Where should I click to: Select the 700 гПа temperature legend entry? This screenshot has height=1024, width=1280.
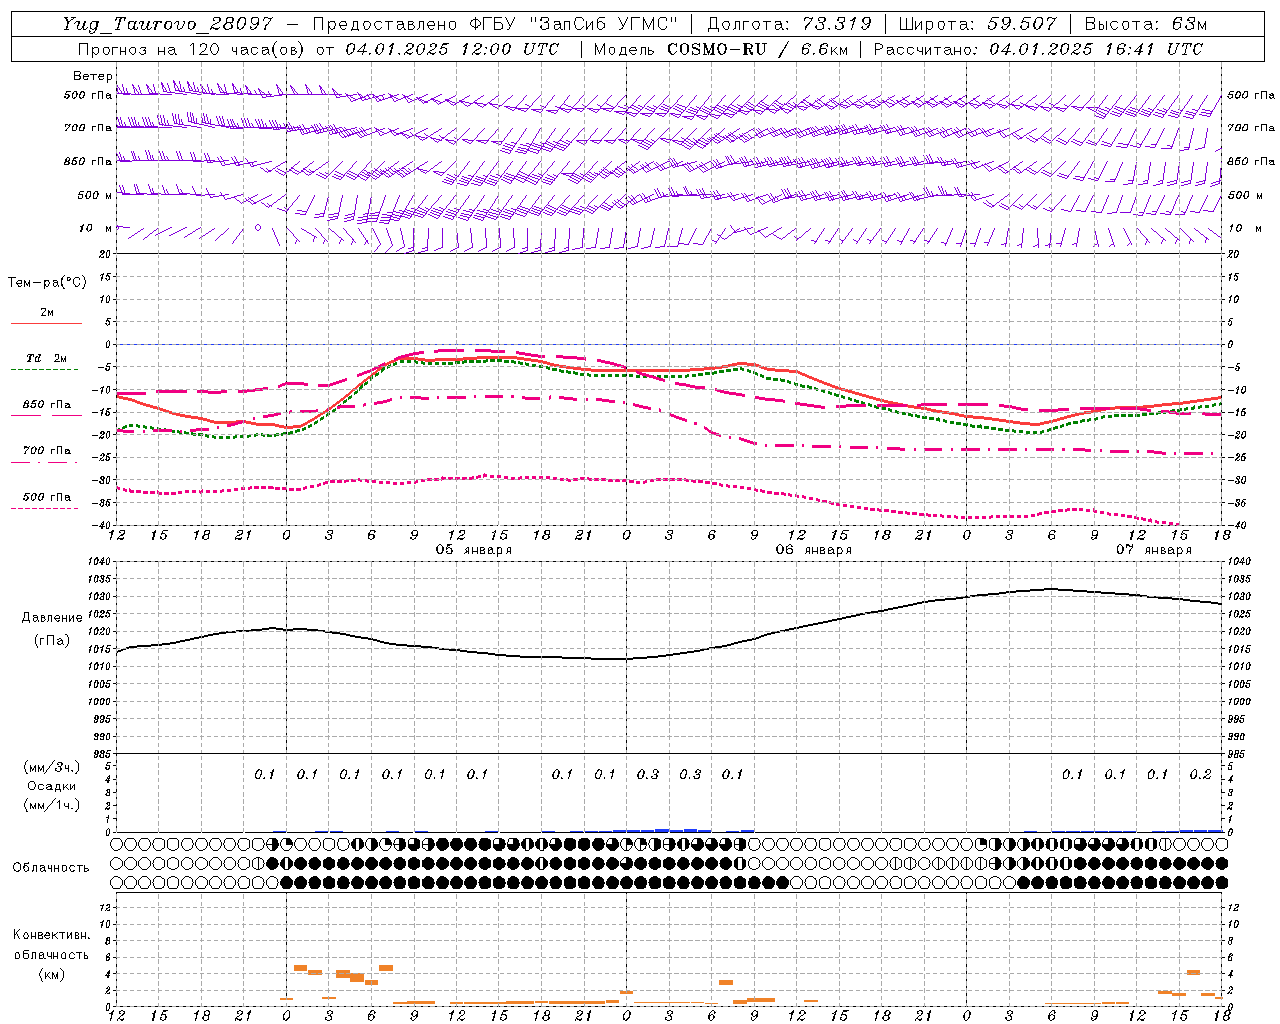point(46,451)
